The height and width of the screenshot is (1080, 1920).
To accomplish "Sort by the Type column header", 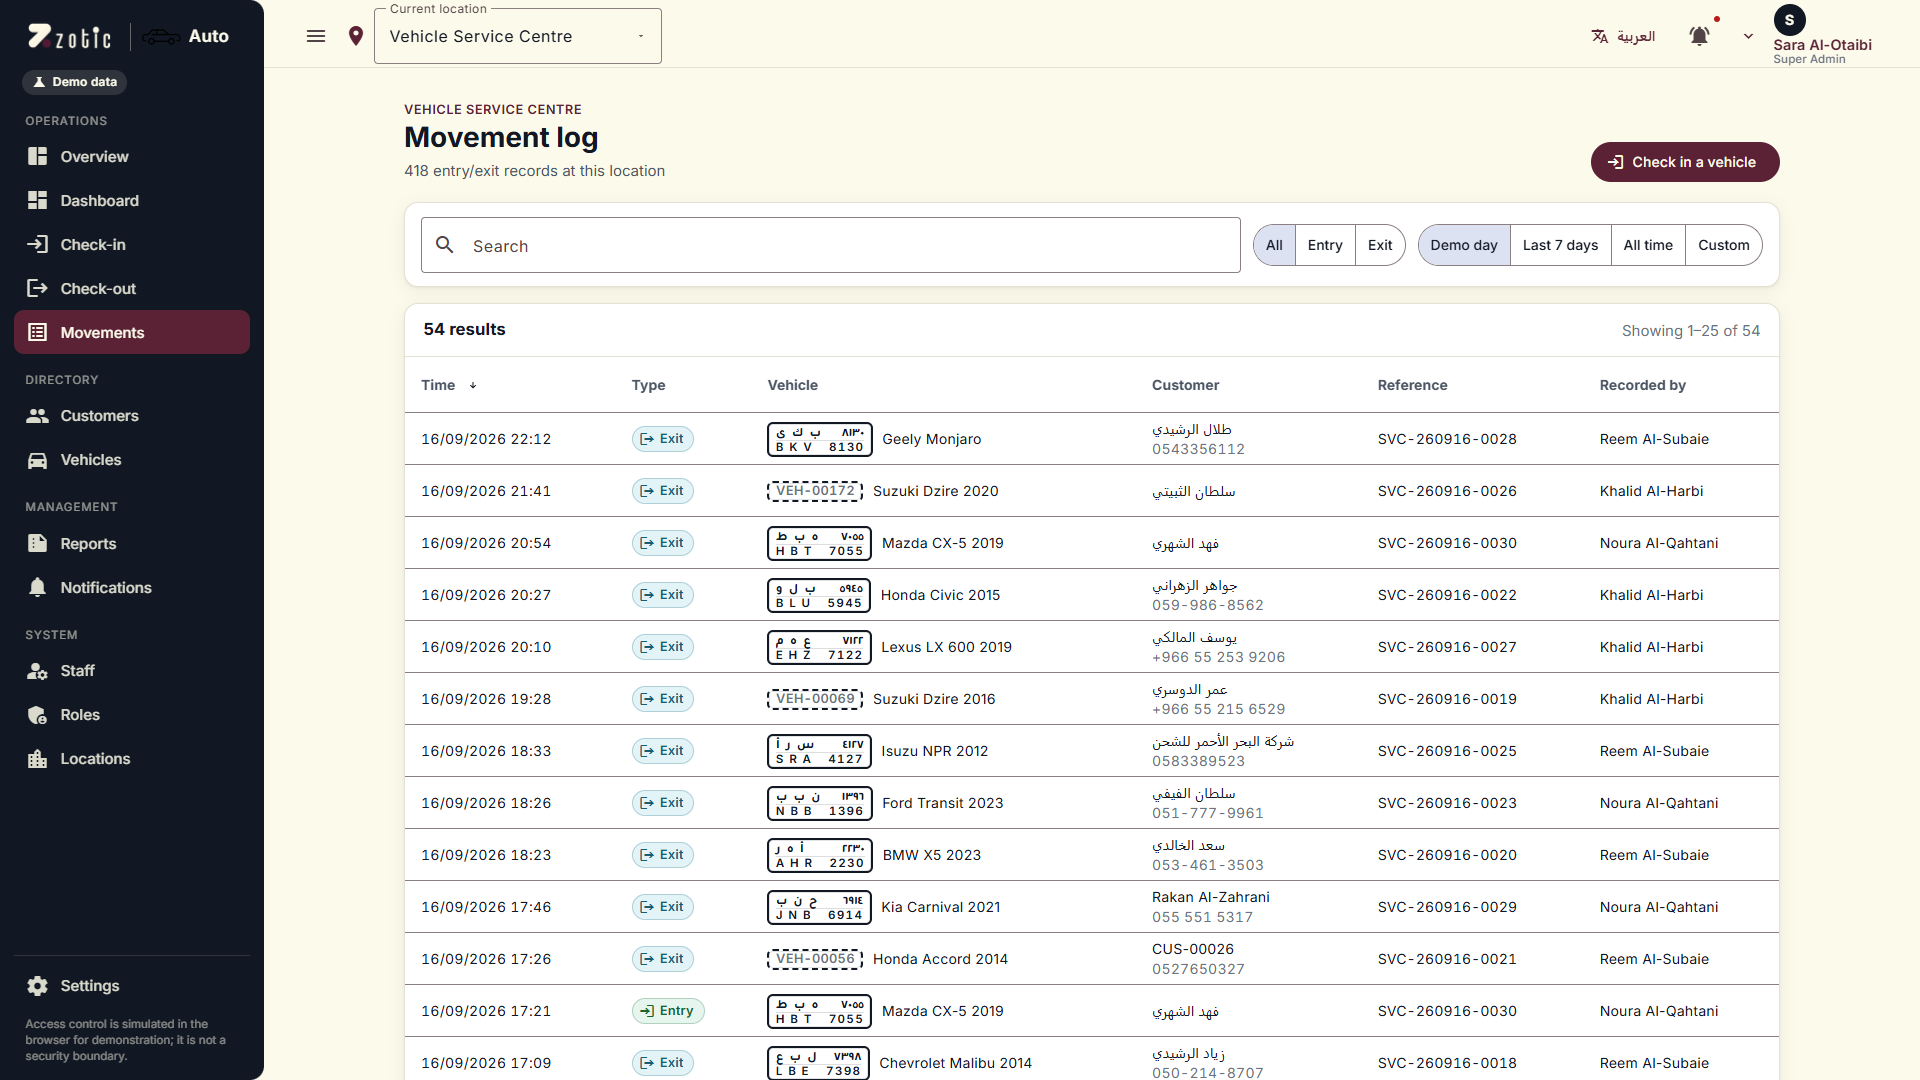I will pos(648,385).
